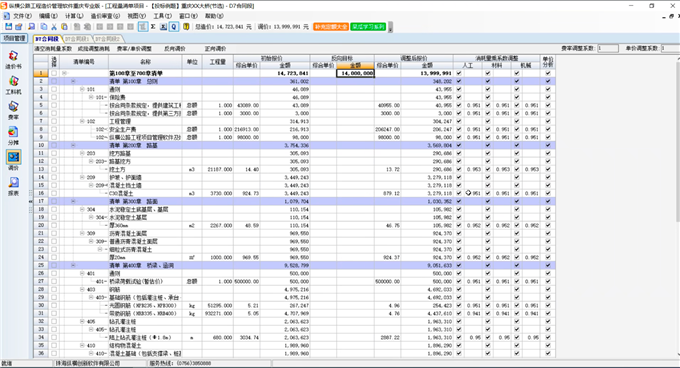Open 造价书 in the left sidebar
The image size is (680, 368).
pos(13,59)
